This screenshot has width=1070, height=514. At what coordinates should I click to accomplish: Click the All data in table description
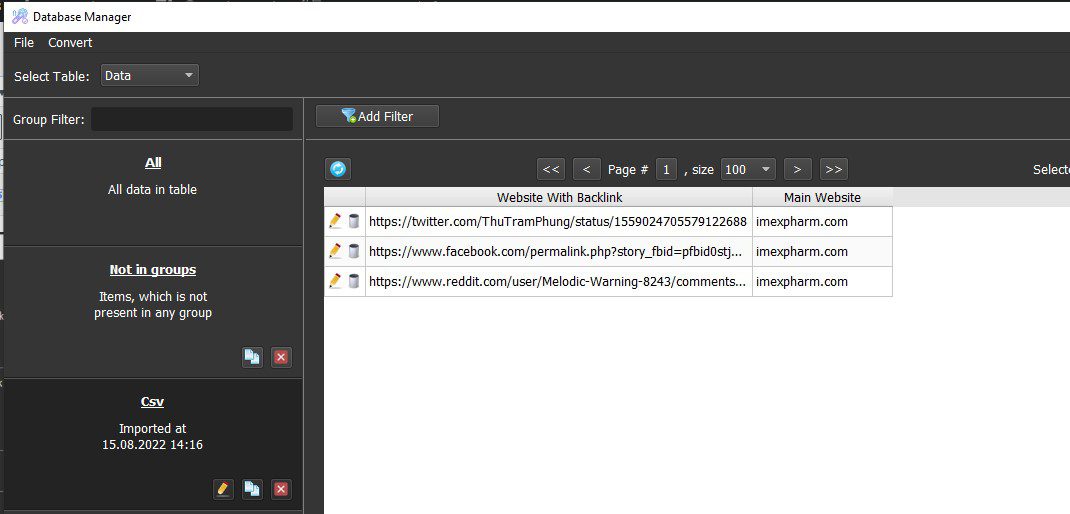[x=152, y=190]
